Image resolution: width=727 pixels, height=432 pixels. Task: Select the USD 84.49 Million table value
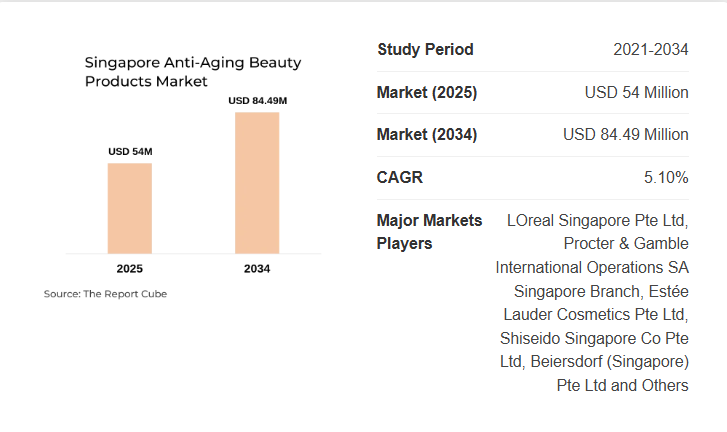pyautogui.click(x=625, y=135)
